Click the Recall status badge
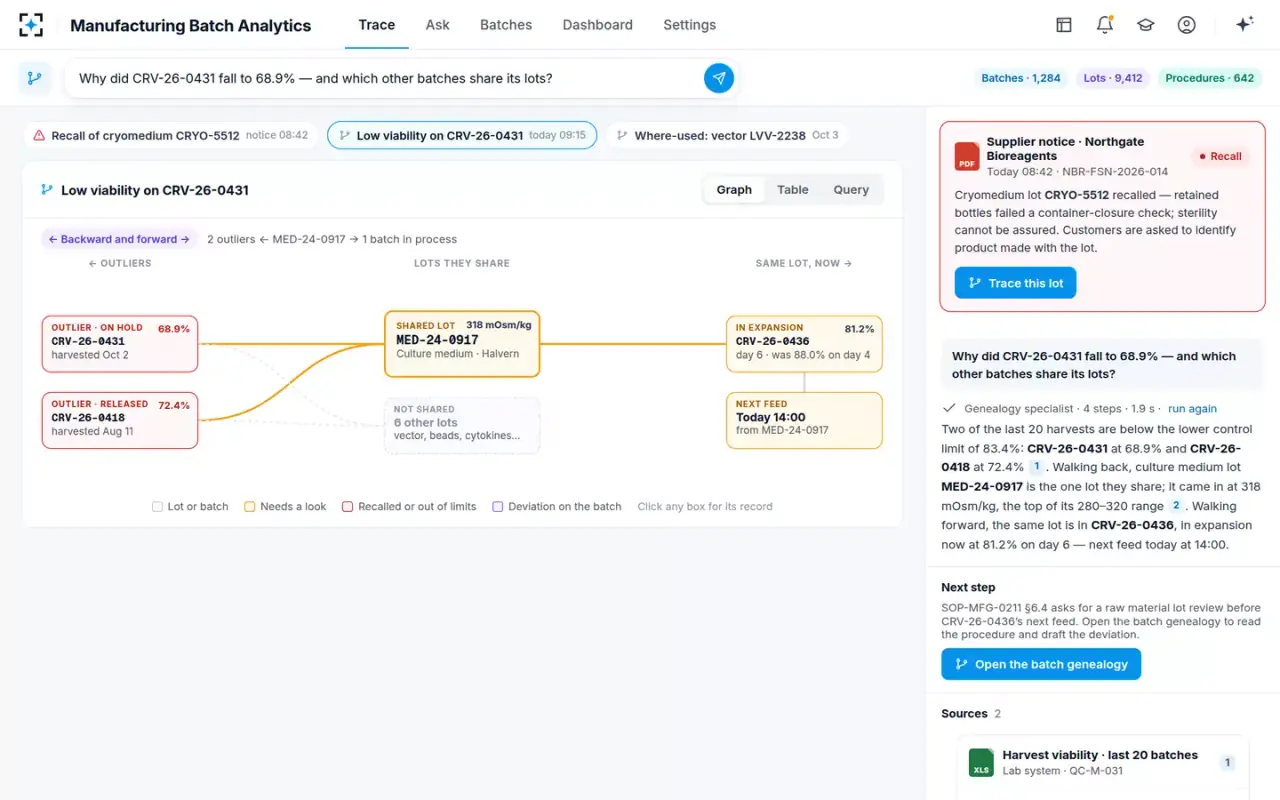Viewport: 1280px width, 800px height. [x=1220, y=156]
